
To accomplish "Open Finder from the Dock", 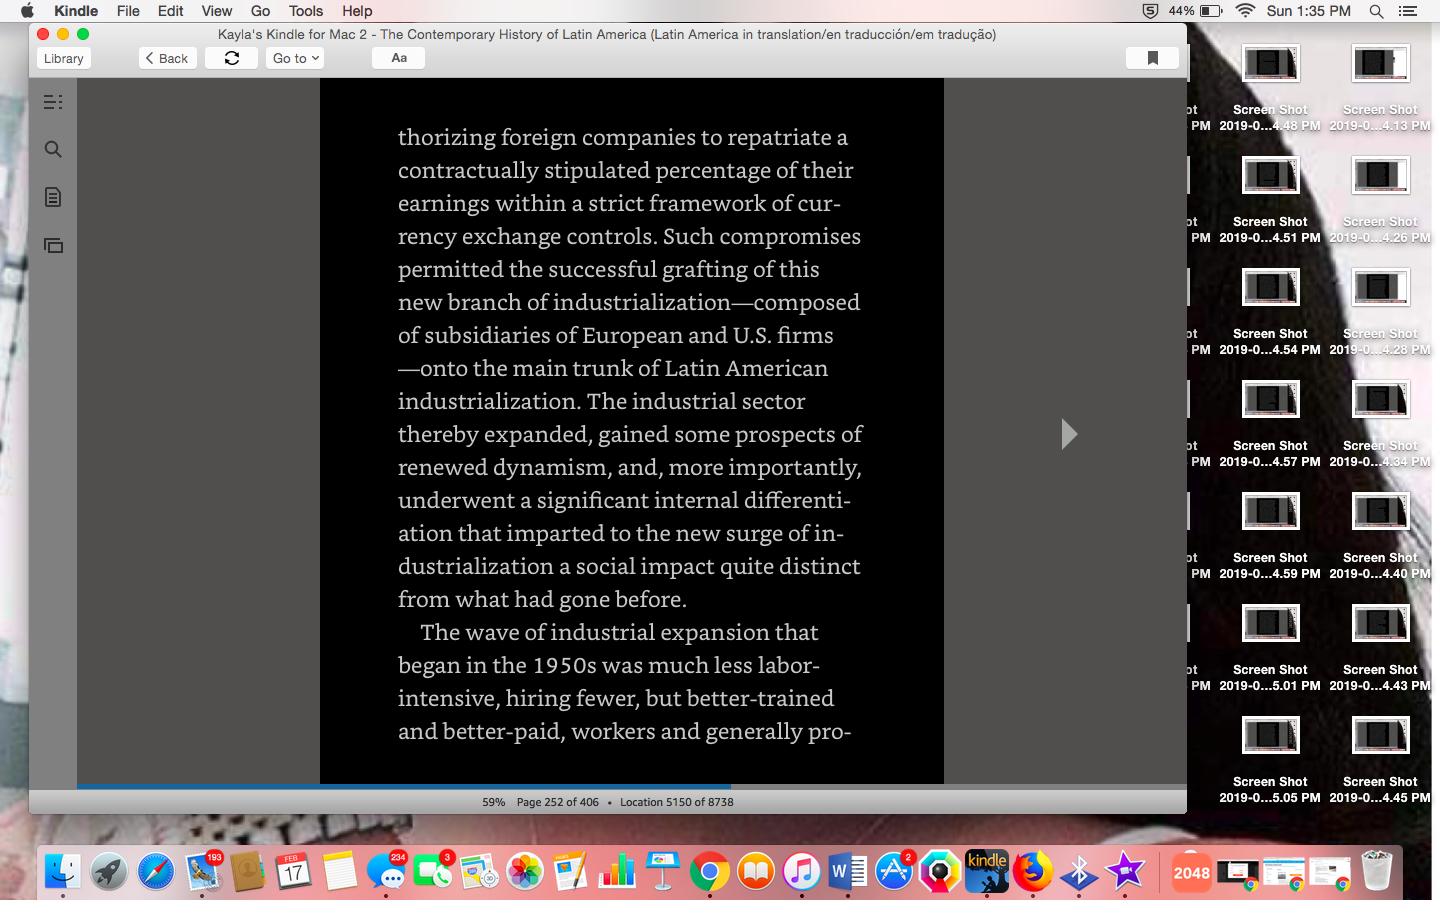I will pos(63,871).
